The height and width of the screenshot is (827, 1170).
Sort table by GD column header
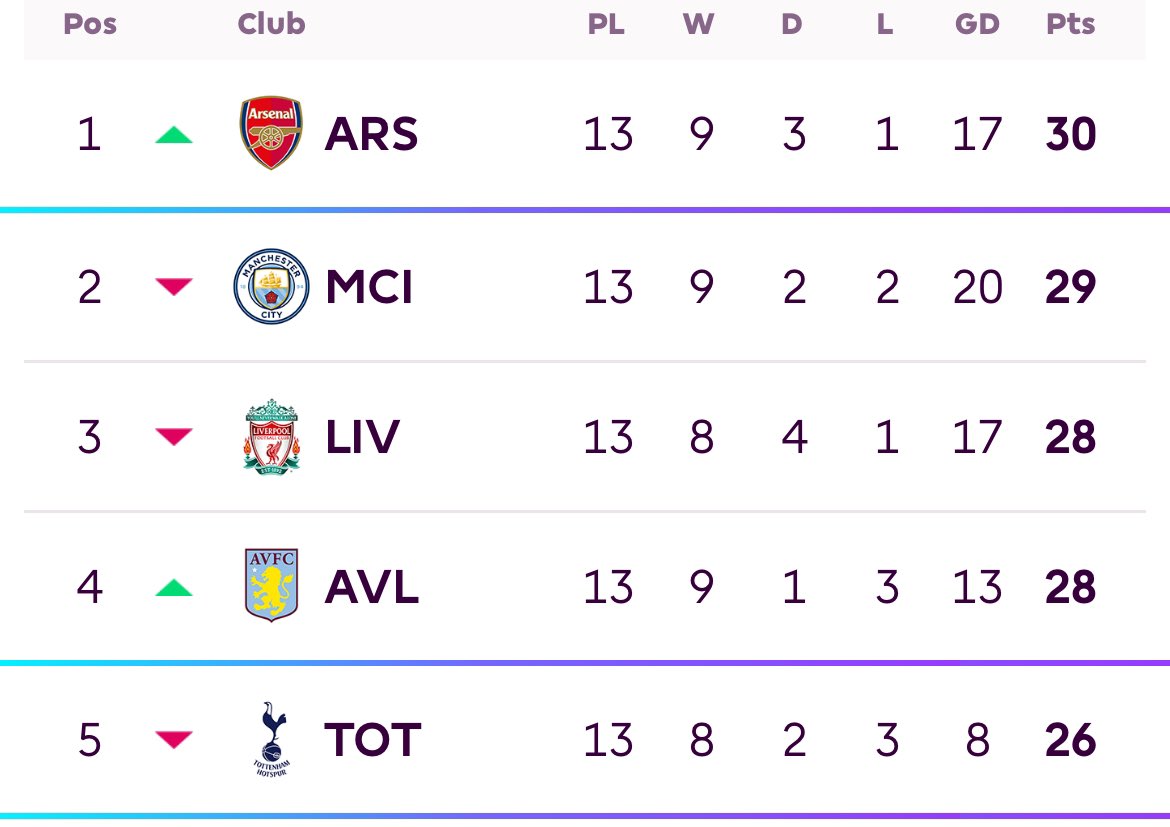(977, 24)
